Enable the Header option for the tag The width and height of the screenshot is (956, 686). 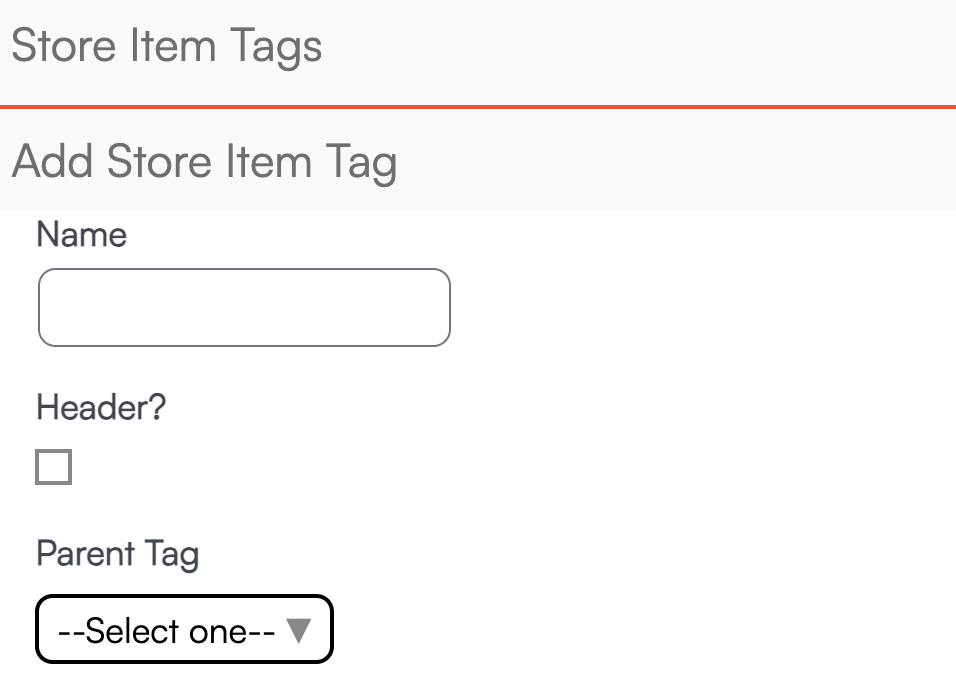[x=54, y=467]
